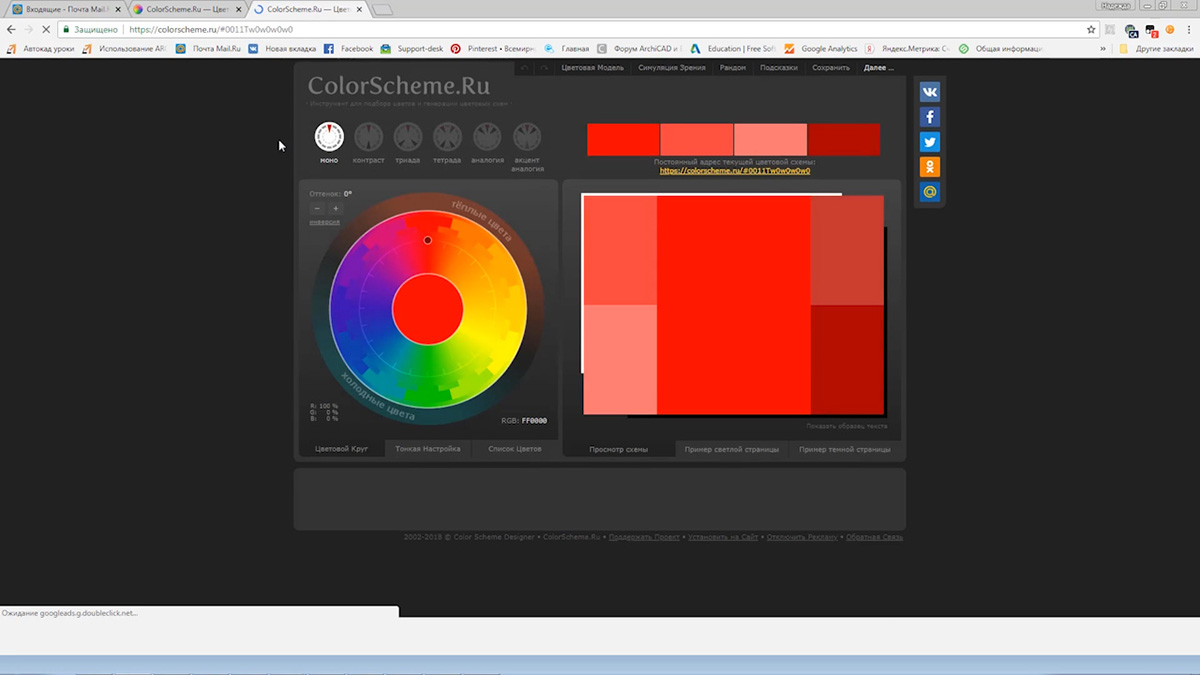The height and width of the screenshot is (675, 1200).
Task: Increase hue with plus button
Action: point(335,208)
